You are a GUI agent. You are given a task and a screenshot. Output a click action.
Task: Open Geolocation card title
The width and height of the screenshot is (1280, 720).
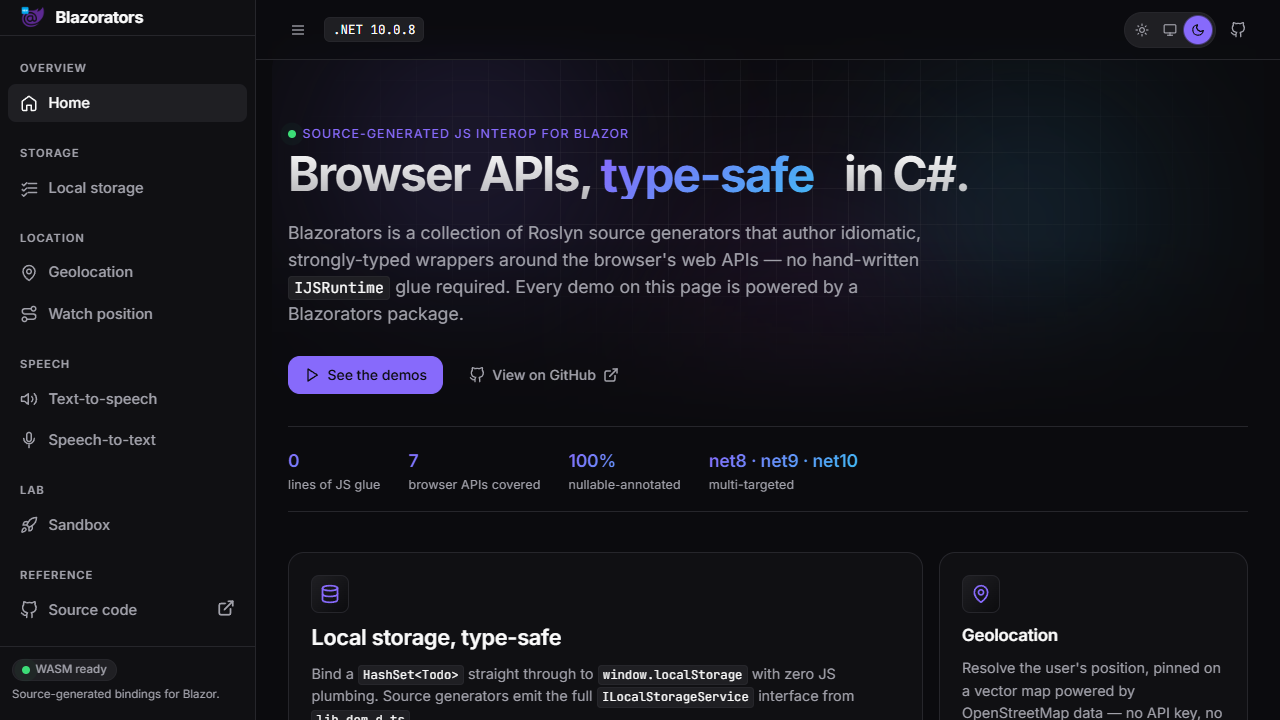click(x=1010, y=635)
